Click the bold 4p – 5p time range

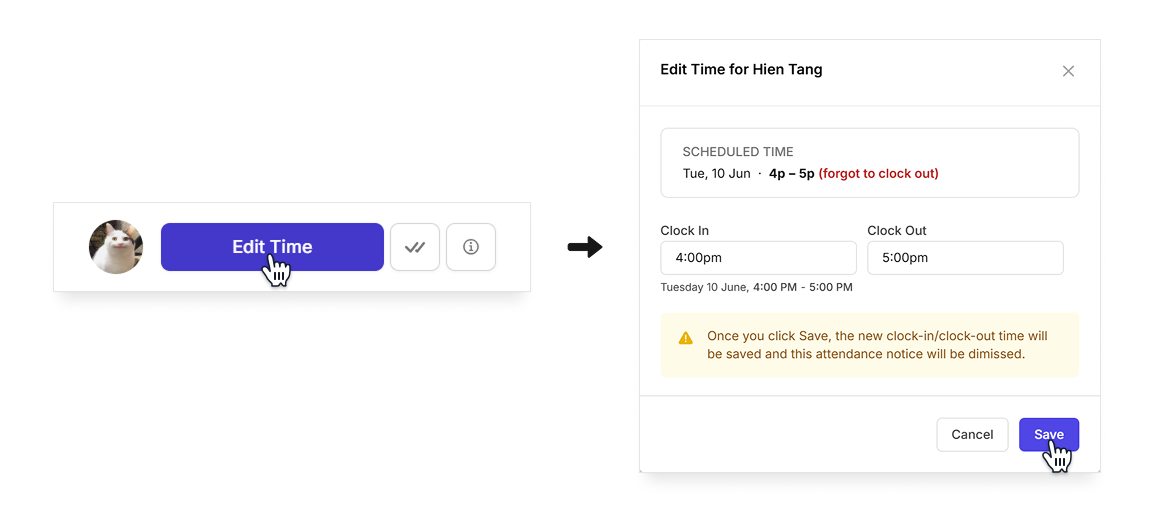tap(792, 174)
